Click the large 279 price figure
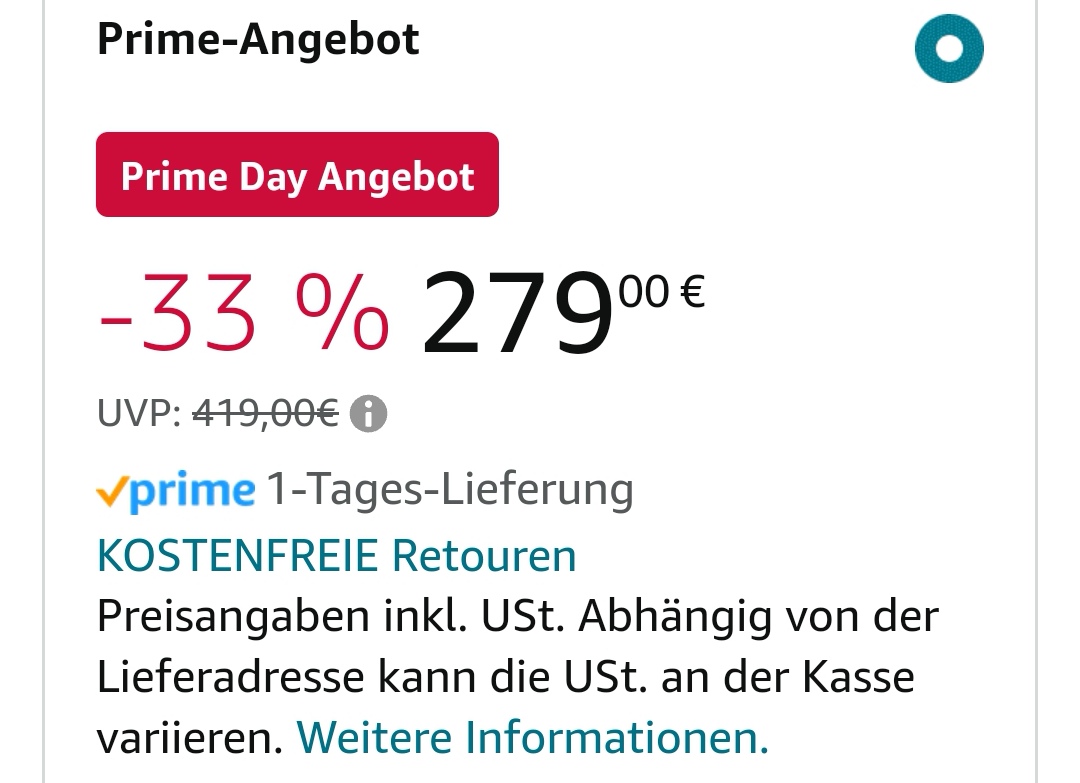1080x783 pixels. click(517, 313)
